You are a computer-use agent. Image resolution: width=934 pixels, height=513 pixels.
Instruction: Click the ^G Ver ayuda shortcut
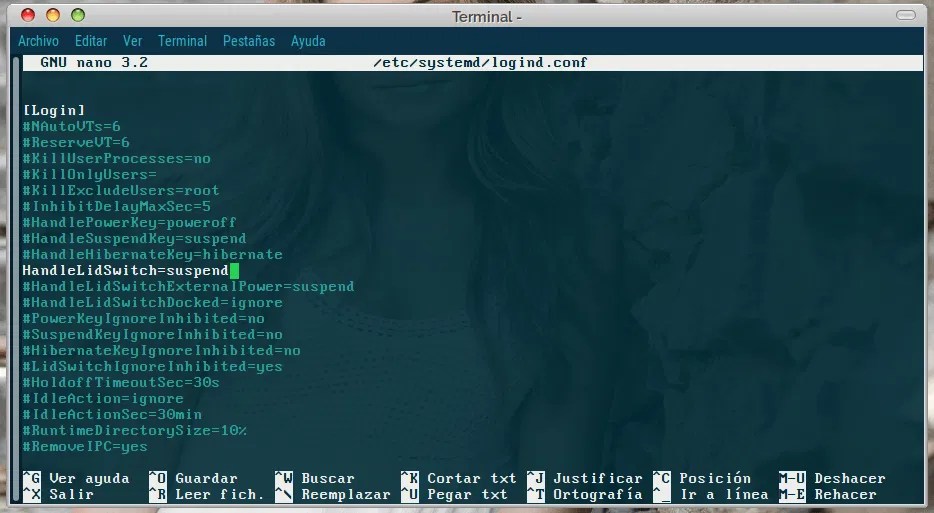(x=76, y=478)
